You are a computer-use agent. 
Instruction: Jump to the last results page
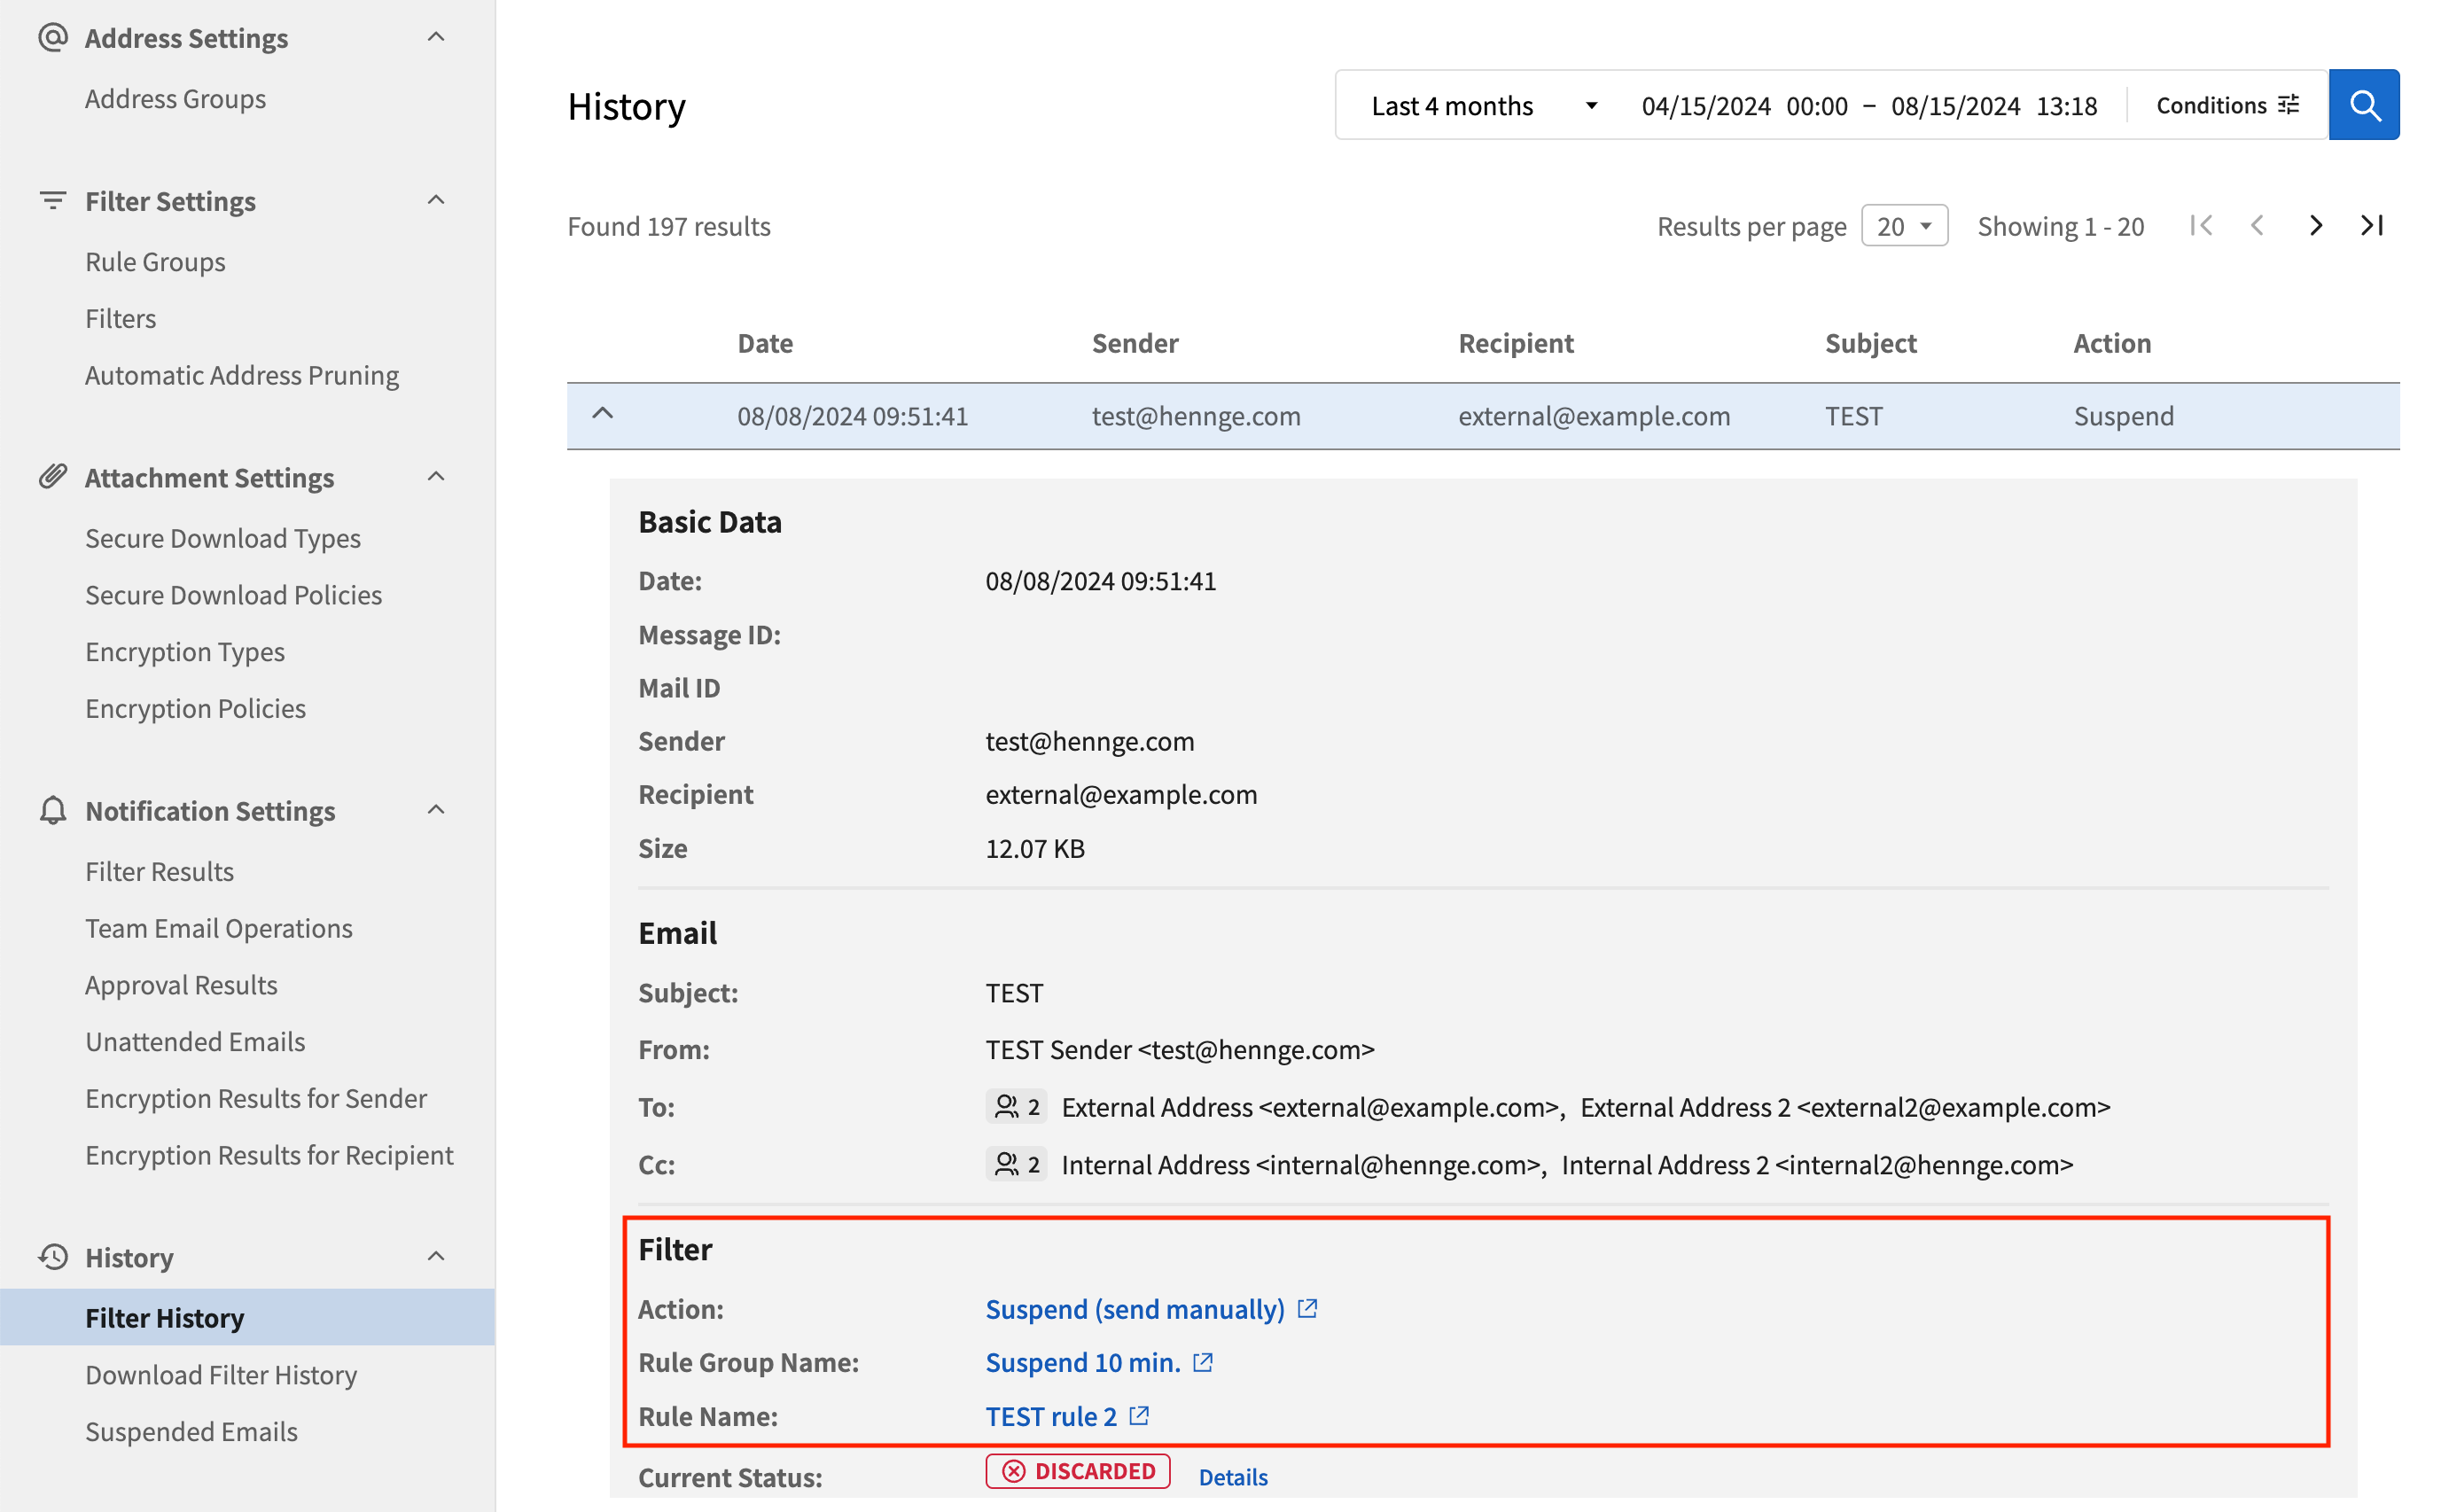(2372, 226)
